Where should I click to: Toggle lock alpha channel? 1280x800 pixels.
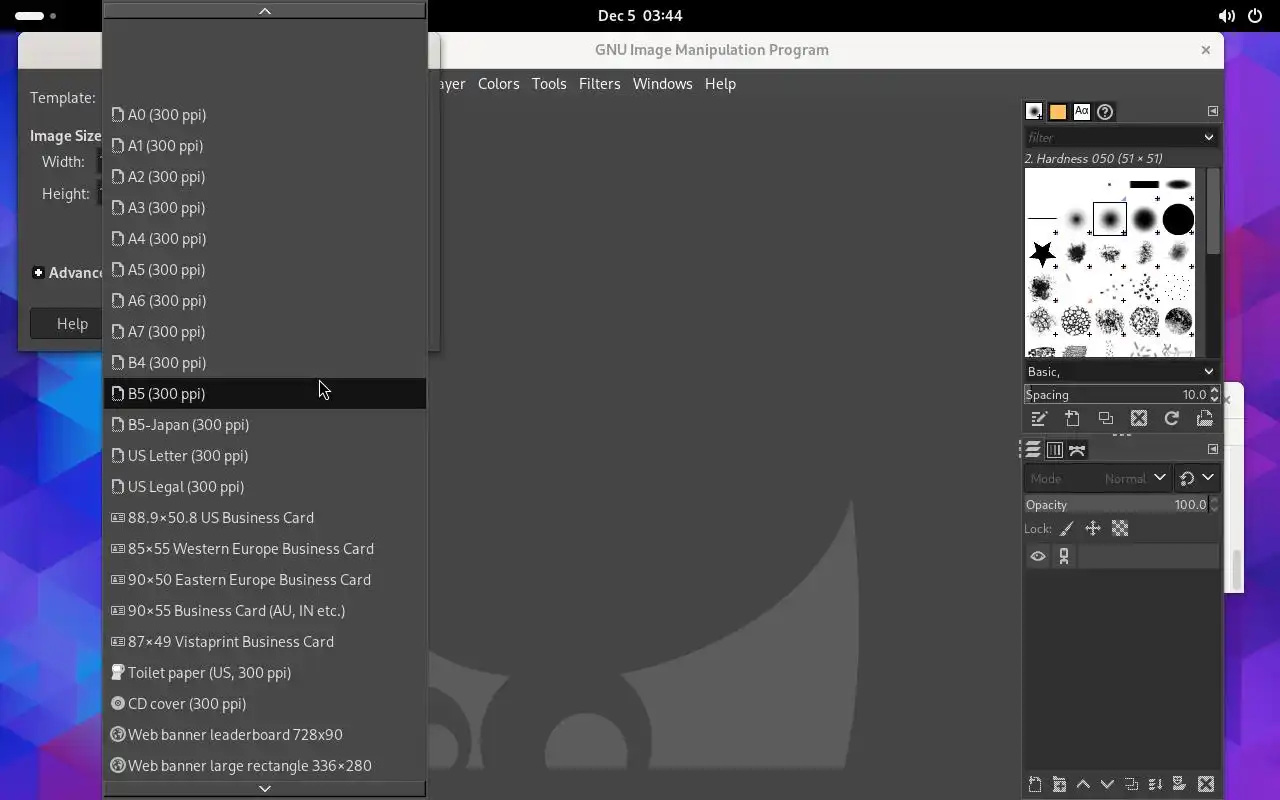pyautogui.click(x=1120, y=529)
